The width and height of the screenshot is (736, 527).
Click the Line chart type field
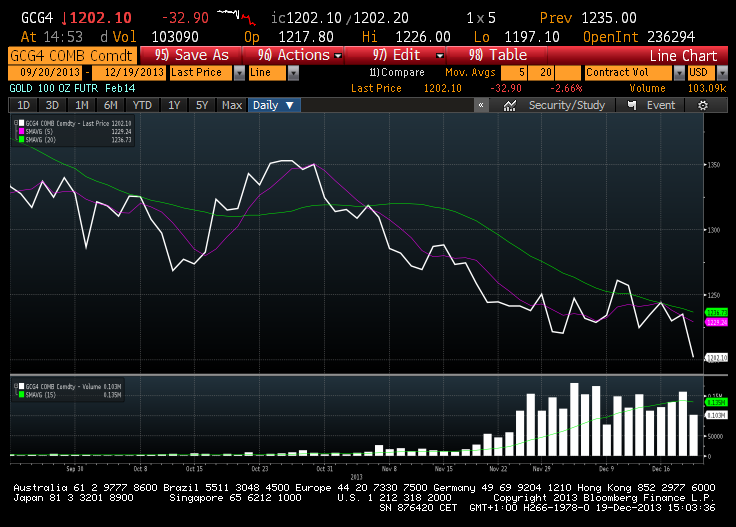point(267,73)
